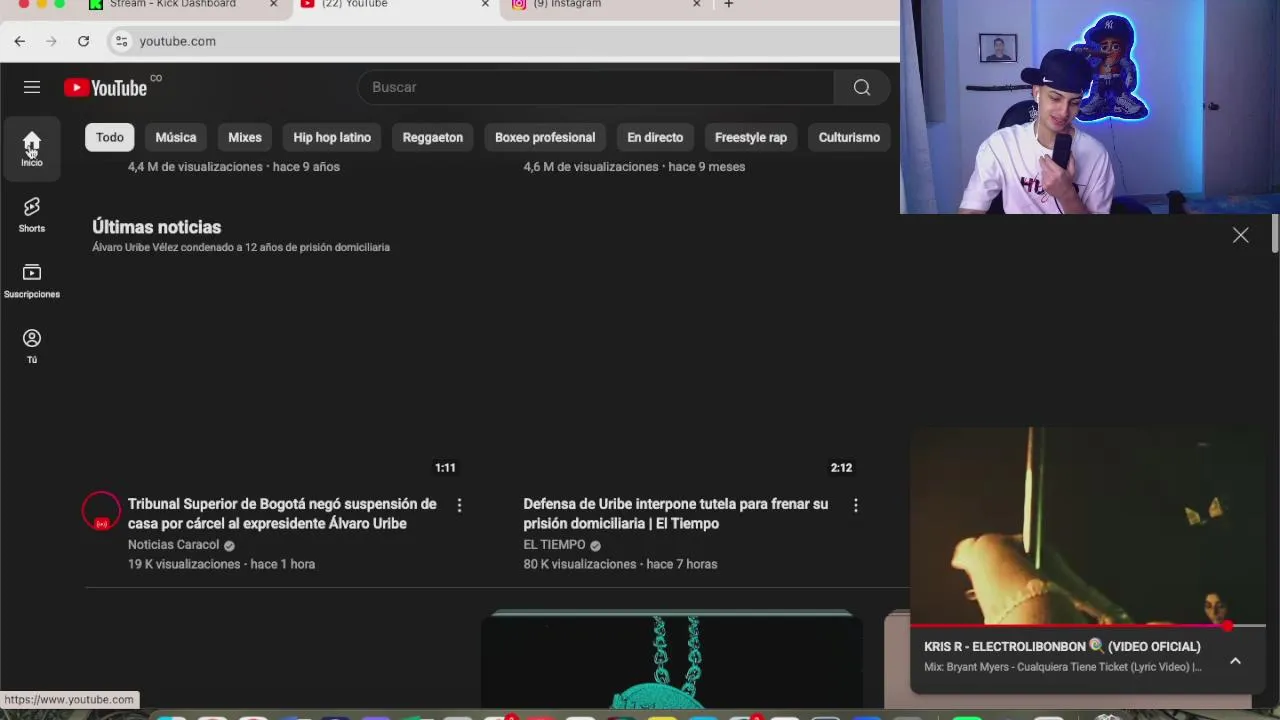Open Suscripciones in the sidebar
Image resolution: width=1280 pixels, height=720 pixels.
(x=32, y=281)
